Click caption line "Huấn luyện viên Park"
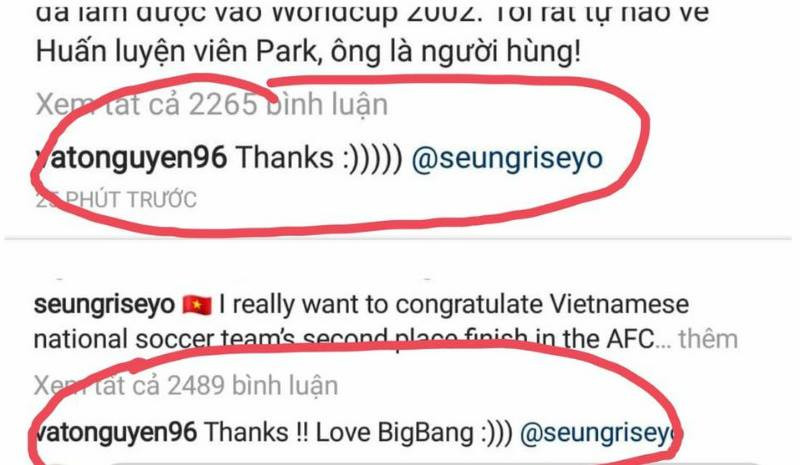Screen dimensions: 800x465 click(x=308, y=52)
